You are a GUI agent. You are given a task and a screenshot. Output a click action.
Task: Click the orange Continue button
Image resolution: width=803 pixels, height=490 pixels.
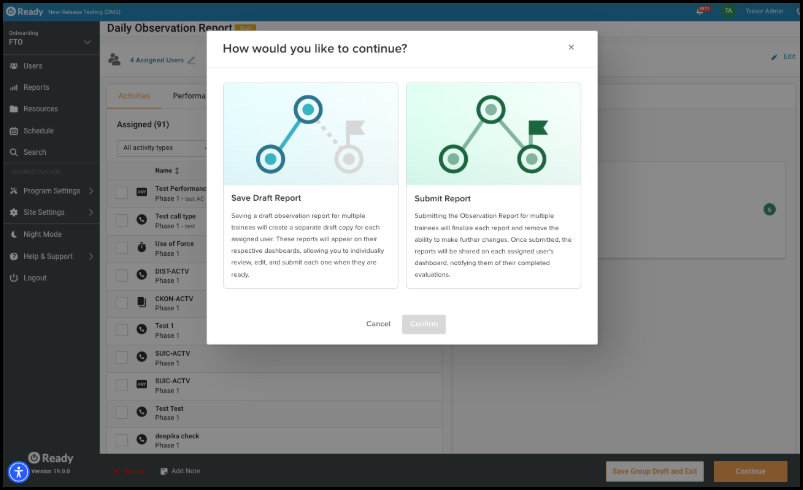750,472
